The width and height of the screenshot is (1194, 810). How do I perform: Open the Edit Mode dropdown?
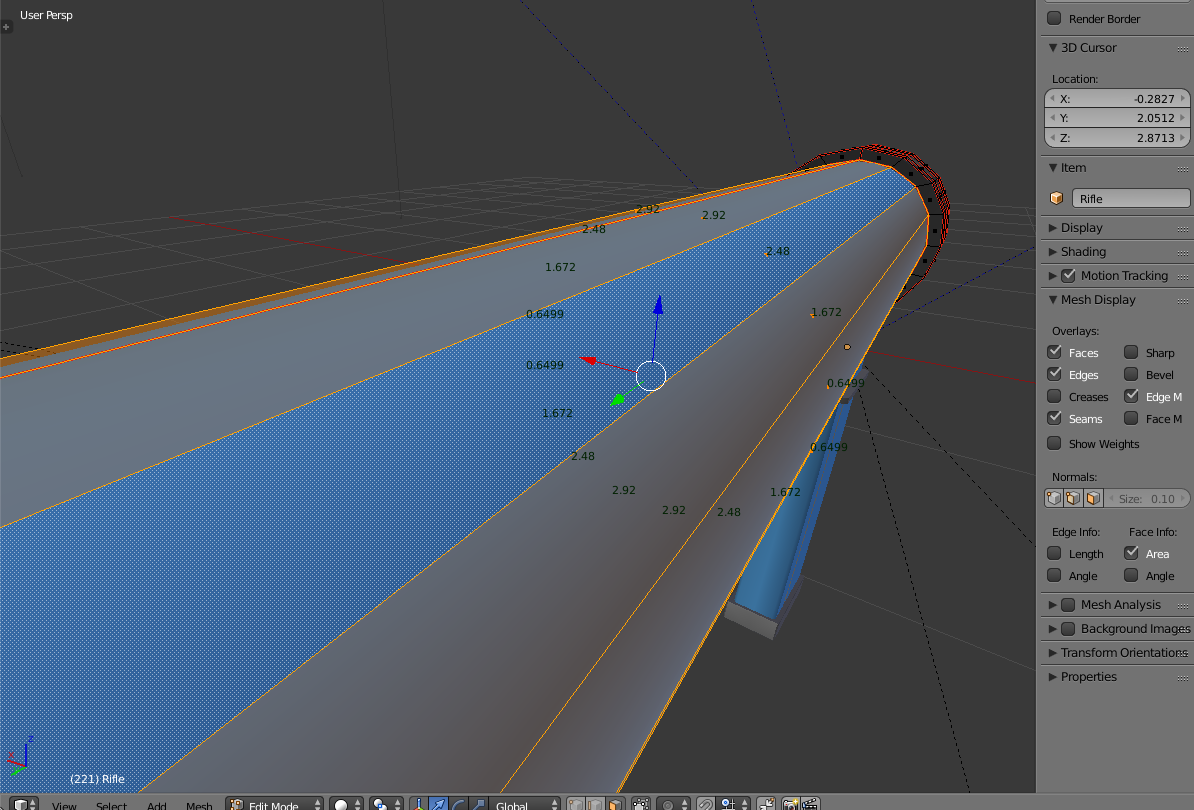tap(274, 804)
